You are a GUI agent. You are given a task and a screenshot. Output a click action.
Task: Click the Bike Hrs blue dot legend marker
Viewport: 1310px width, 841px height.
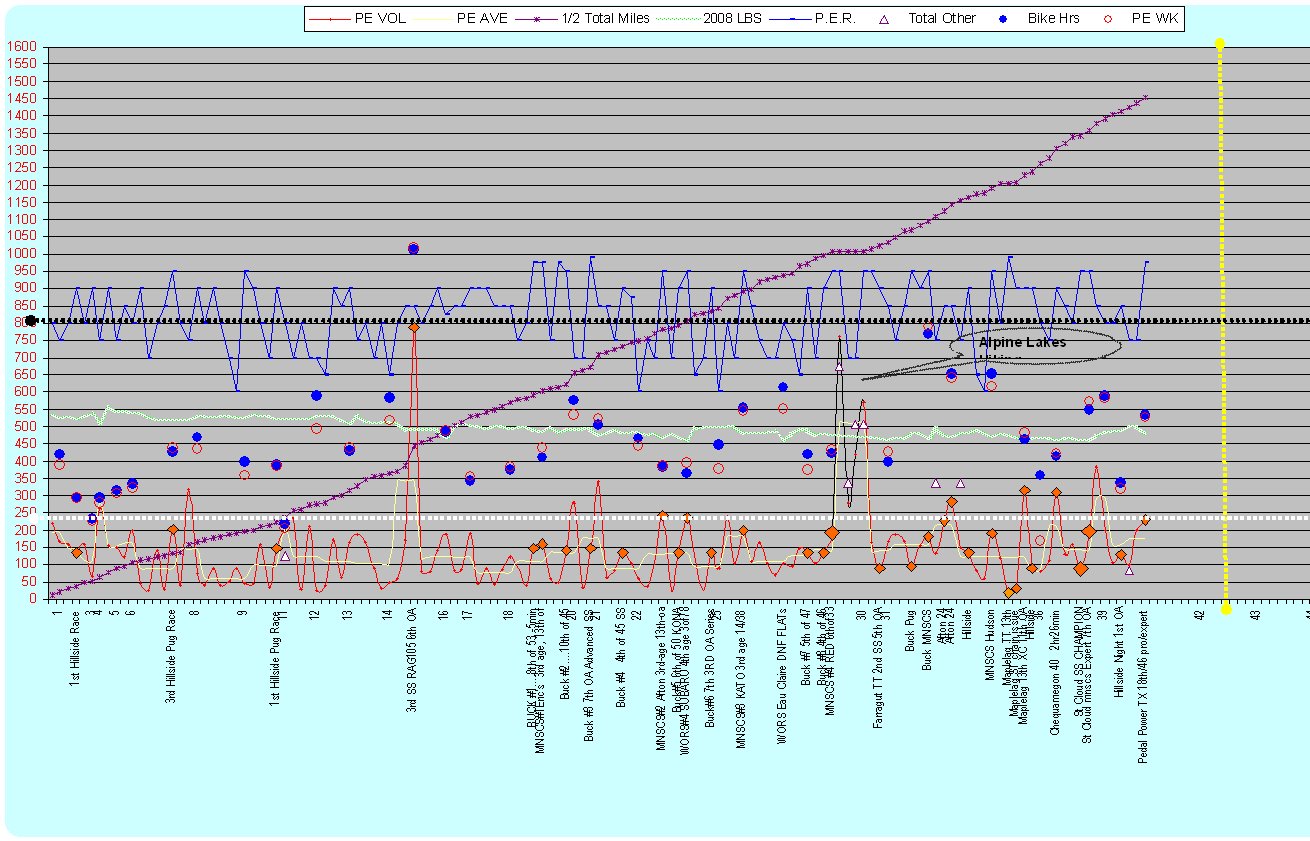click(1004, 18)
